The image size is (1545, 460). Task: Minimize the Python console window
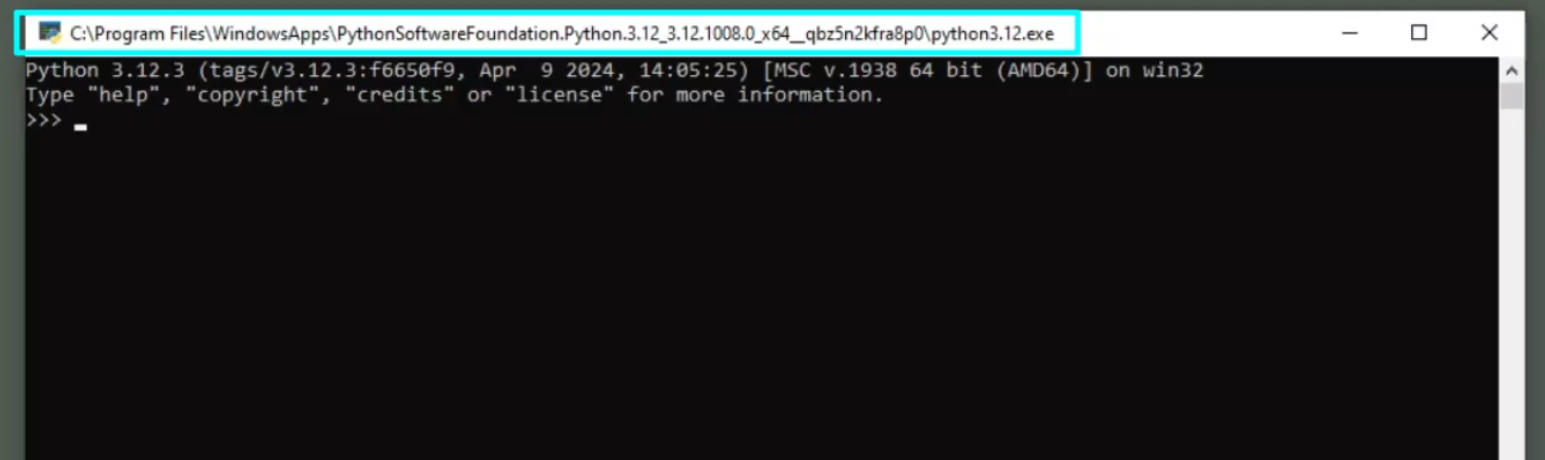(x=1349, y=33)
